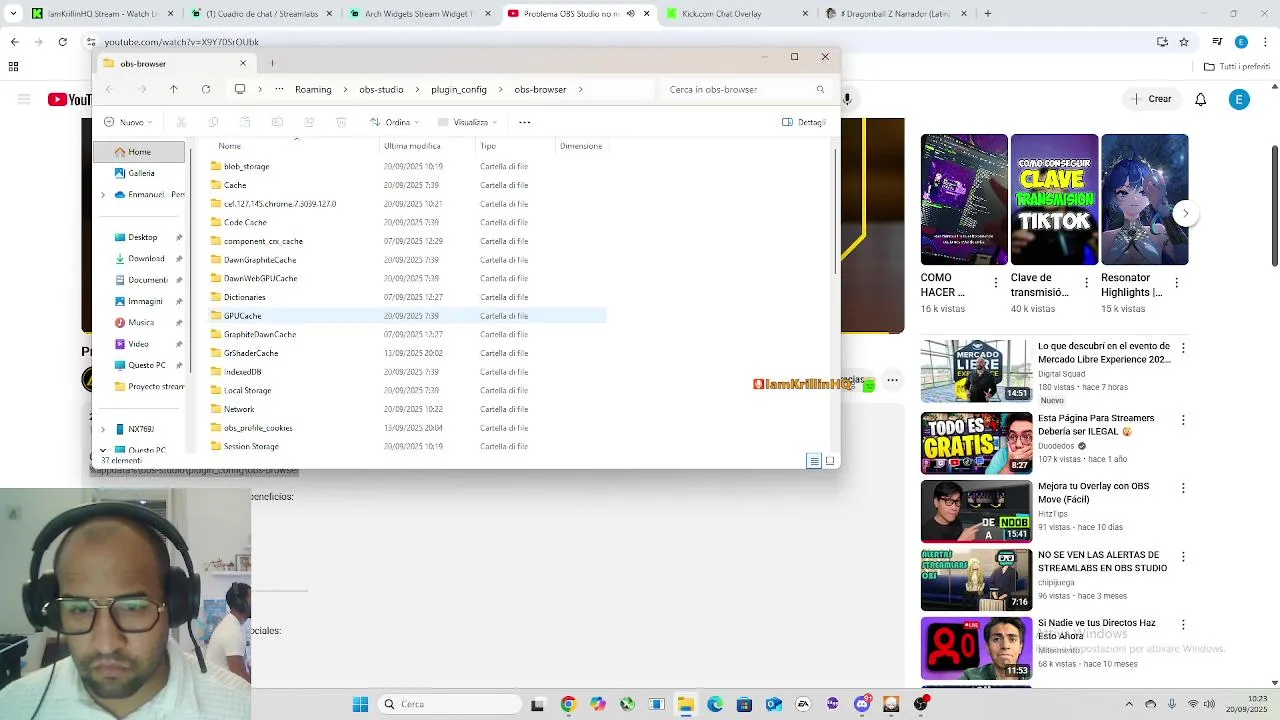Open the Nuovo (new item) menu
The width and height of the screenshot is (1280, 720).
click(x=128, y=122)
